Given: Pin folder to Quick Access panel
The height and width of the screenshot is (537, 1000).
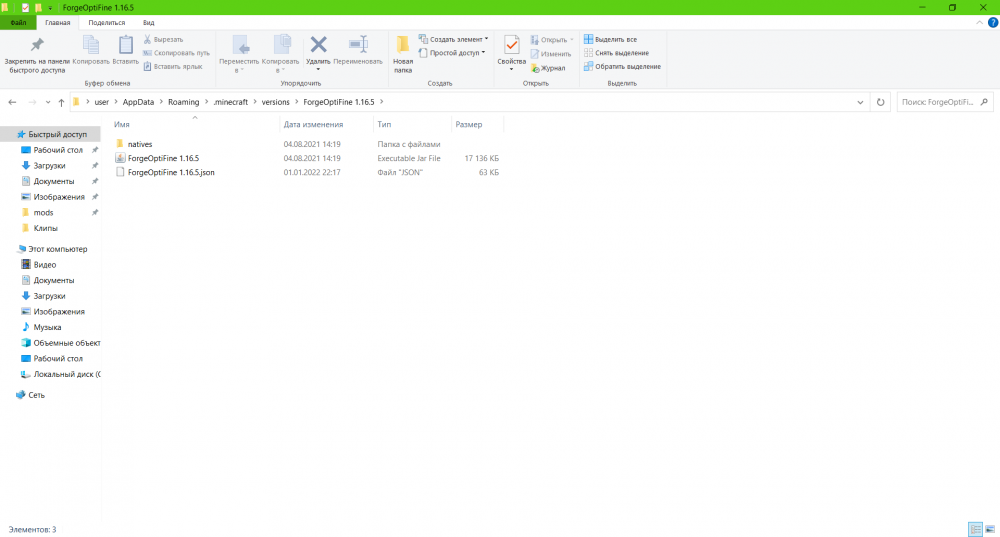Looking at the screenshot, I should pyautogui.click(x=37, y=55).
